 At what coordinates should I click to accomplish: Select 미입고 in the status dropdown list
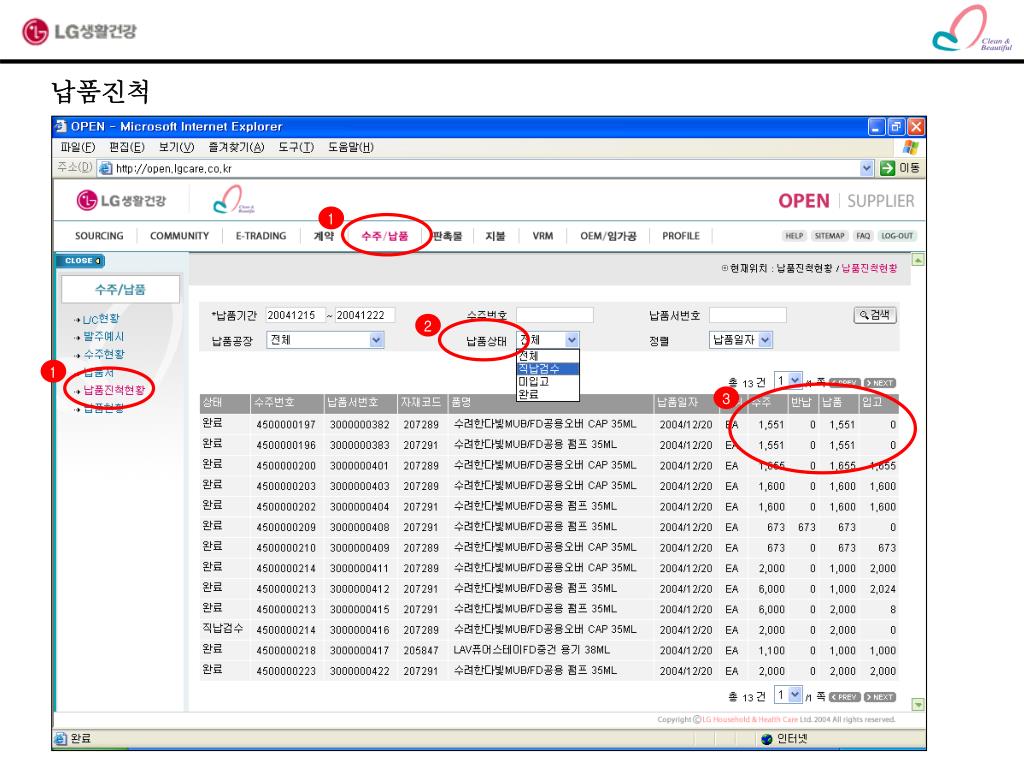click(548, 381)
